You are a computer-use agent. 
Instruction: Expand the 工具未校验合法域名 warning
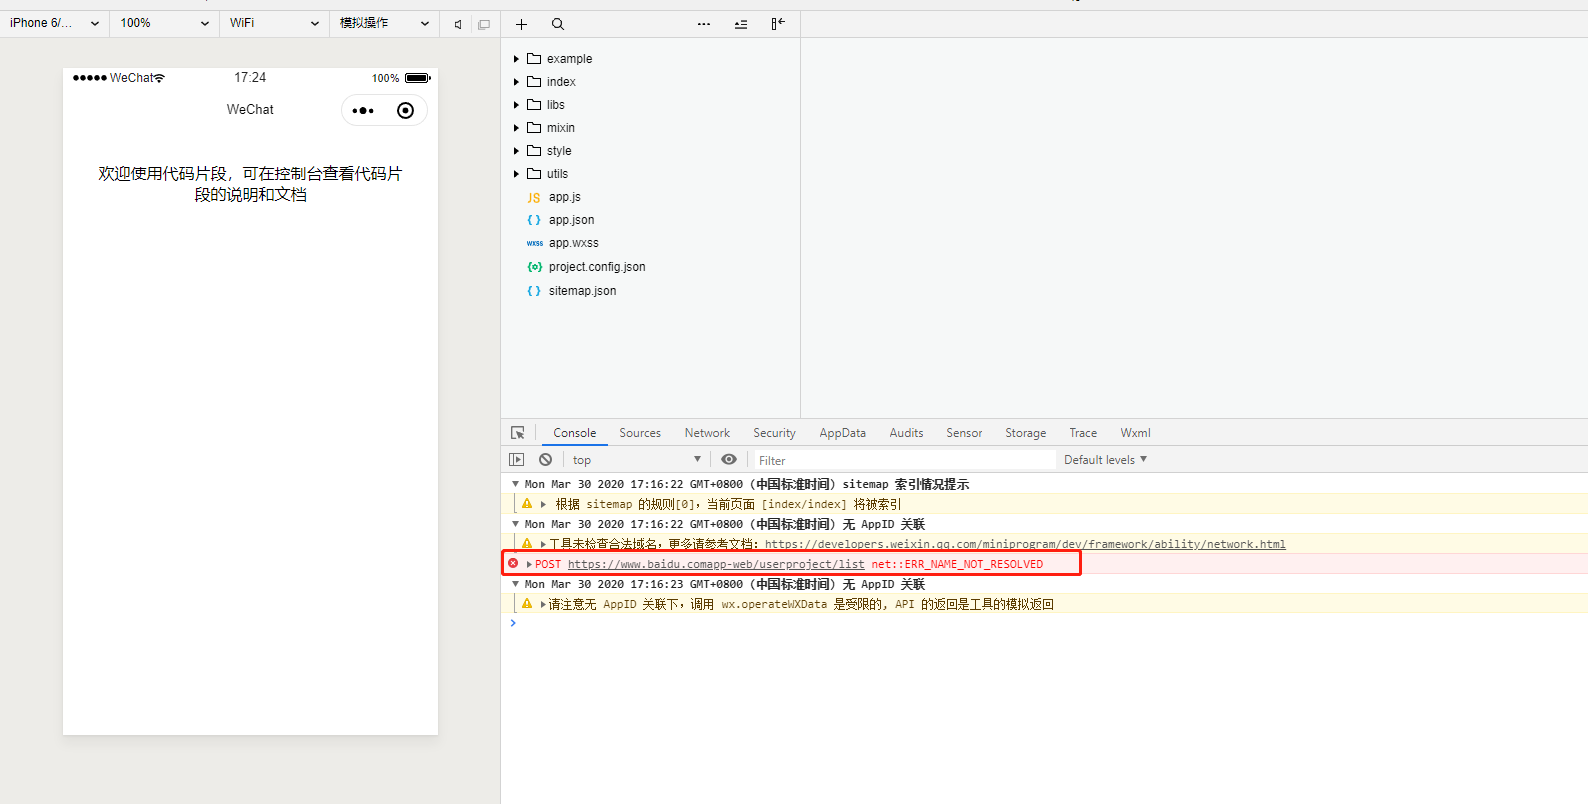(x=543, y=544)
